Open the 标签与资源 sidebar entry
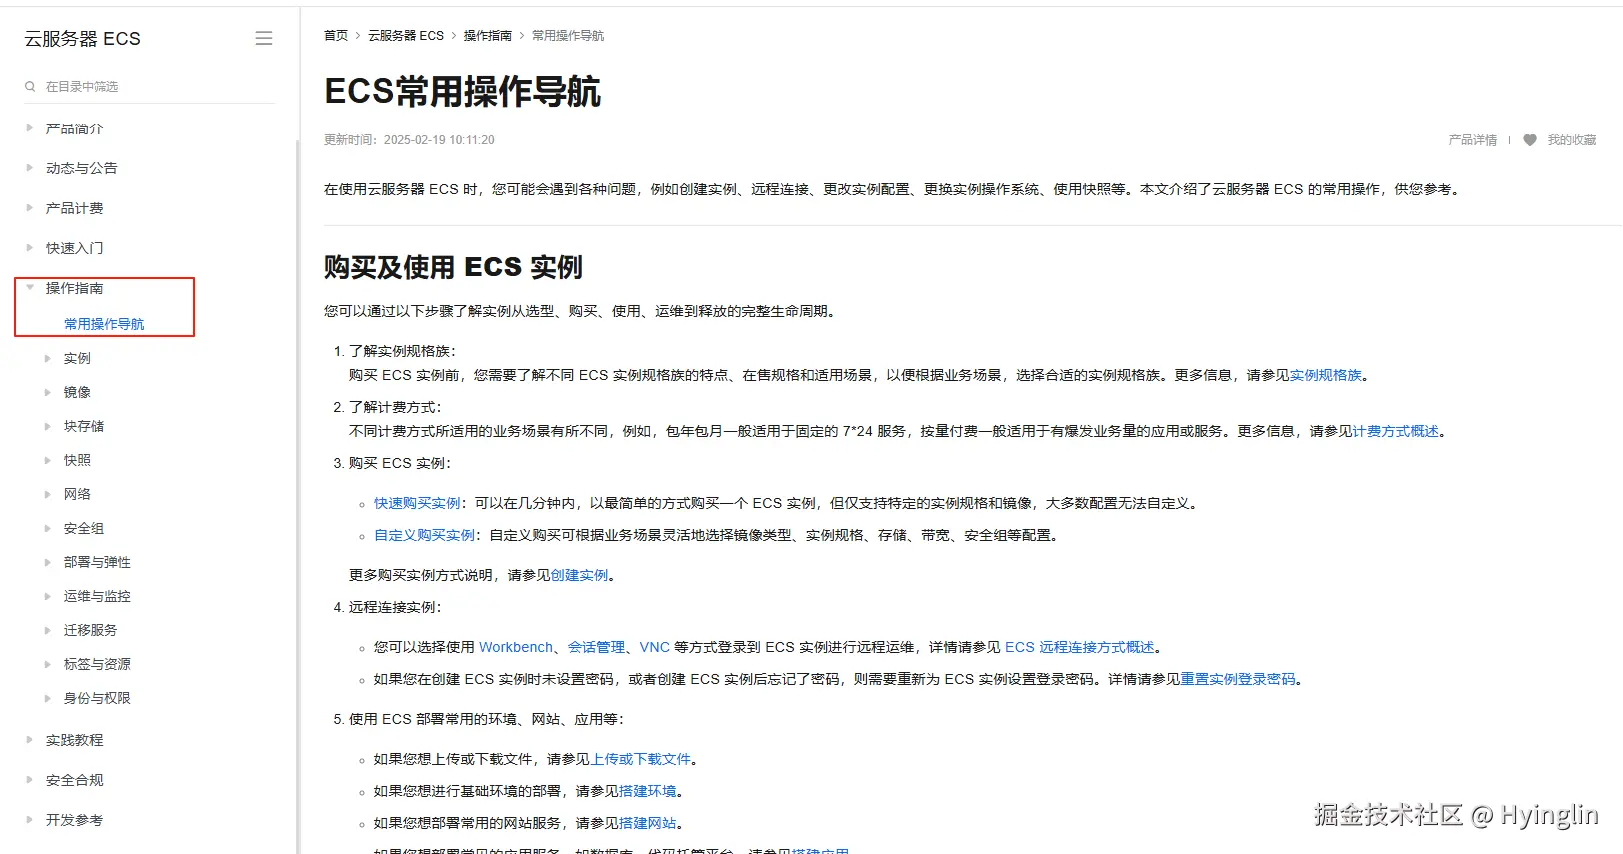The image size is (1623, 854). (x=97, y=665)
